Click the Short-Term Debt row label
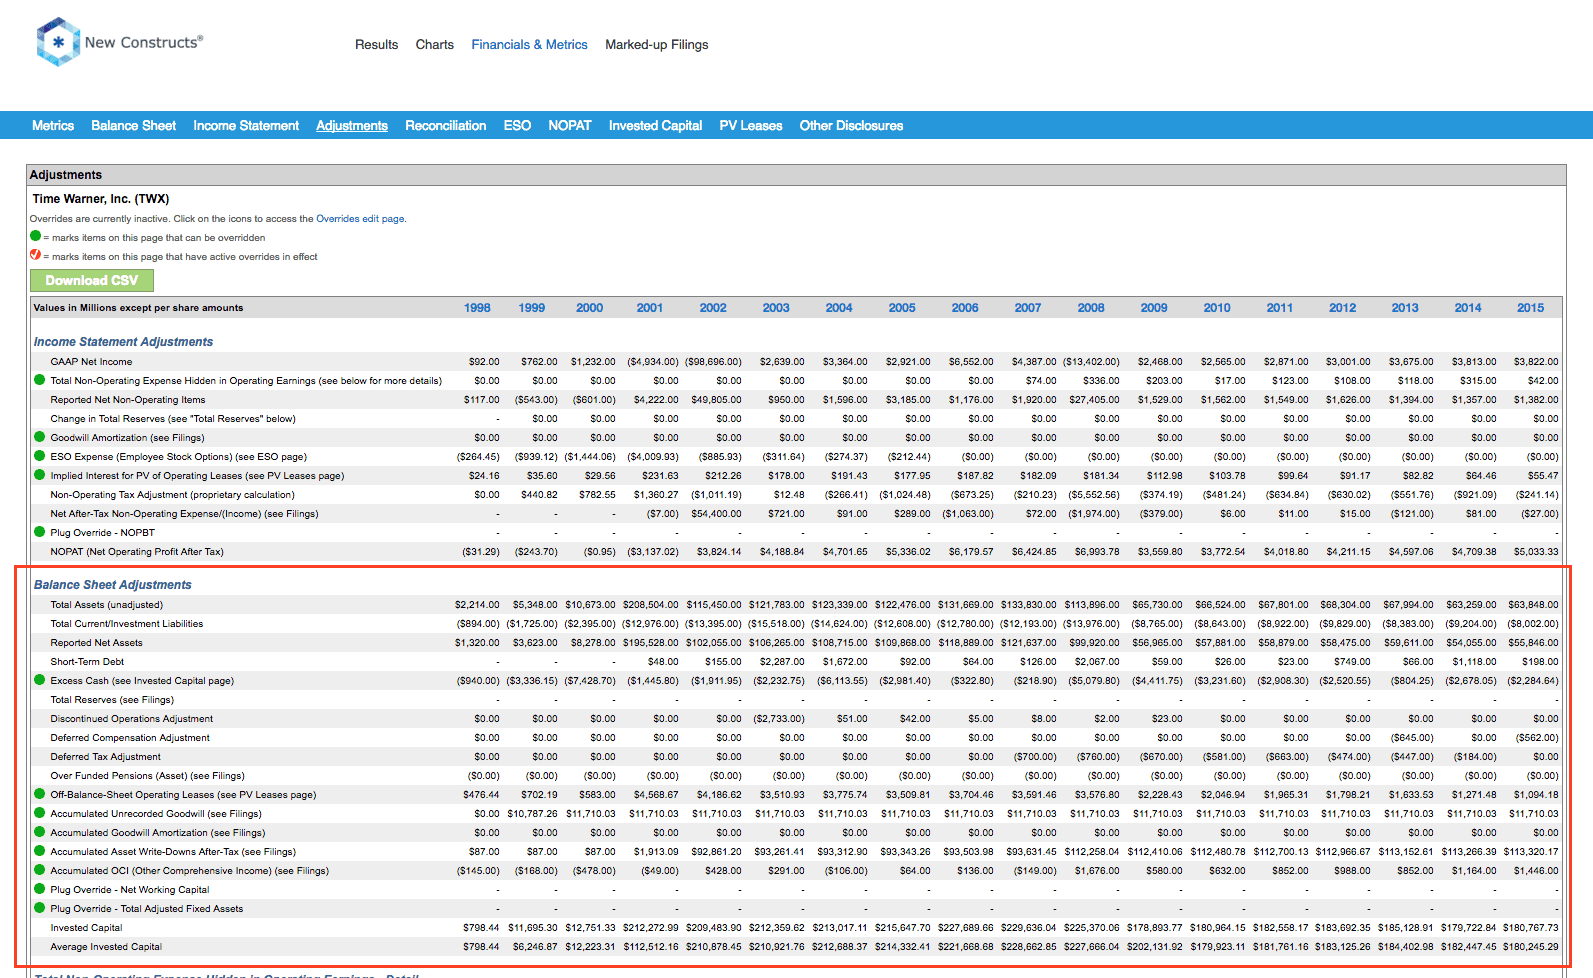 coord(88,662)
